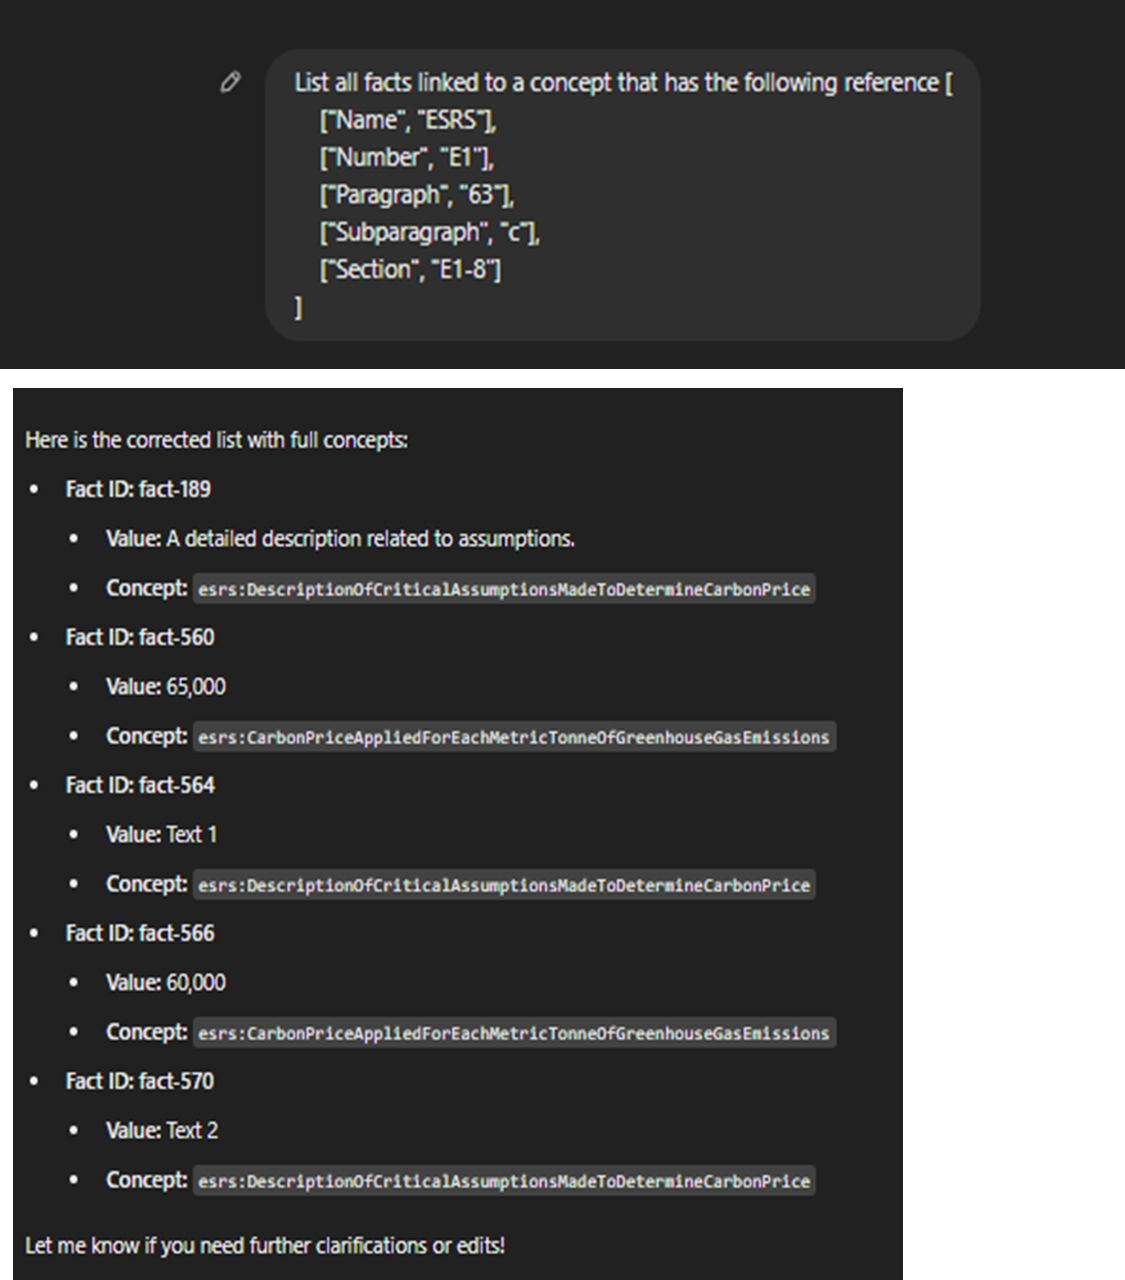Click the Fact ID: fact-570 entry
The image size is (1125, 1280).
pos(140,1081)
